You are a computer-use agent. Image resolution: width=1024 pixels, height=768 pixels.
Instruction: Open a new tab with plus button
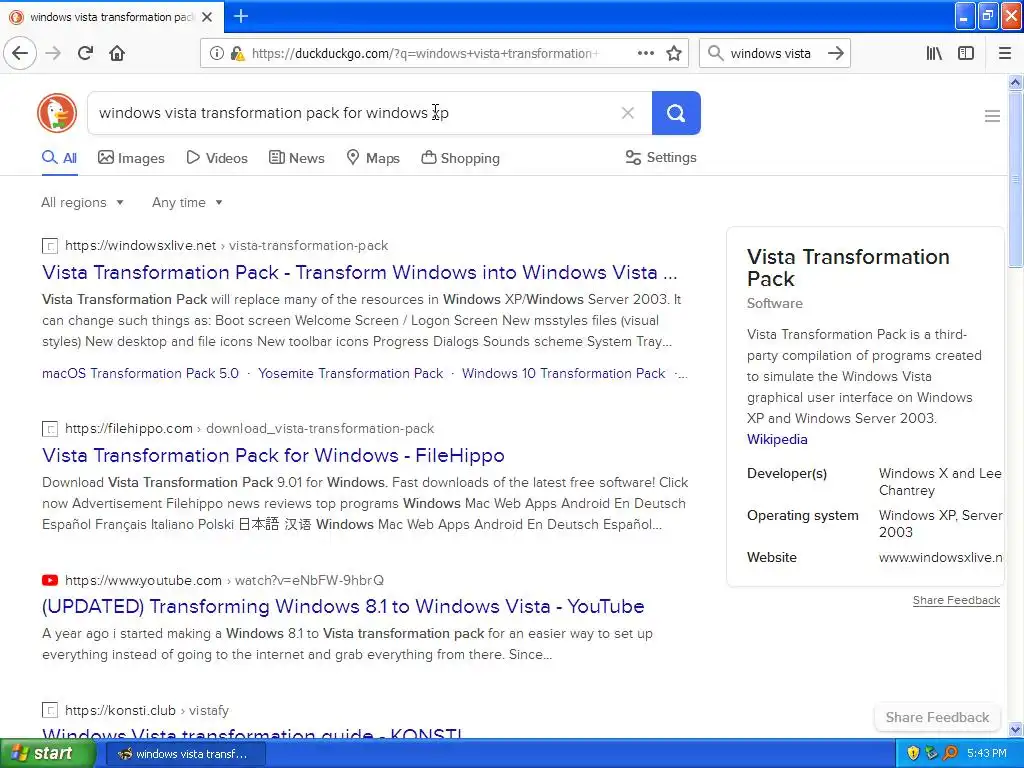241,16
